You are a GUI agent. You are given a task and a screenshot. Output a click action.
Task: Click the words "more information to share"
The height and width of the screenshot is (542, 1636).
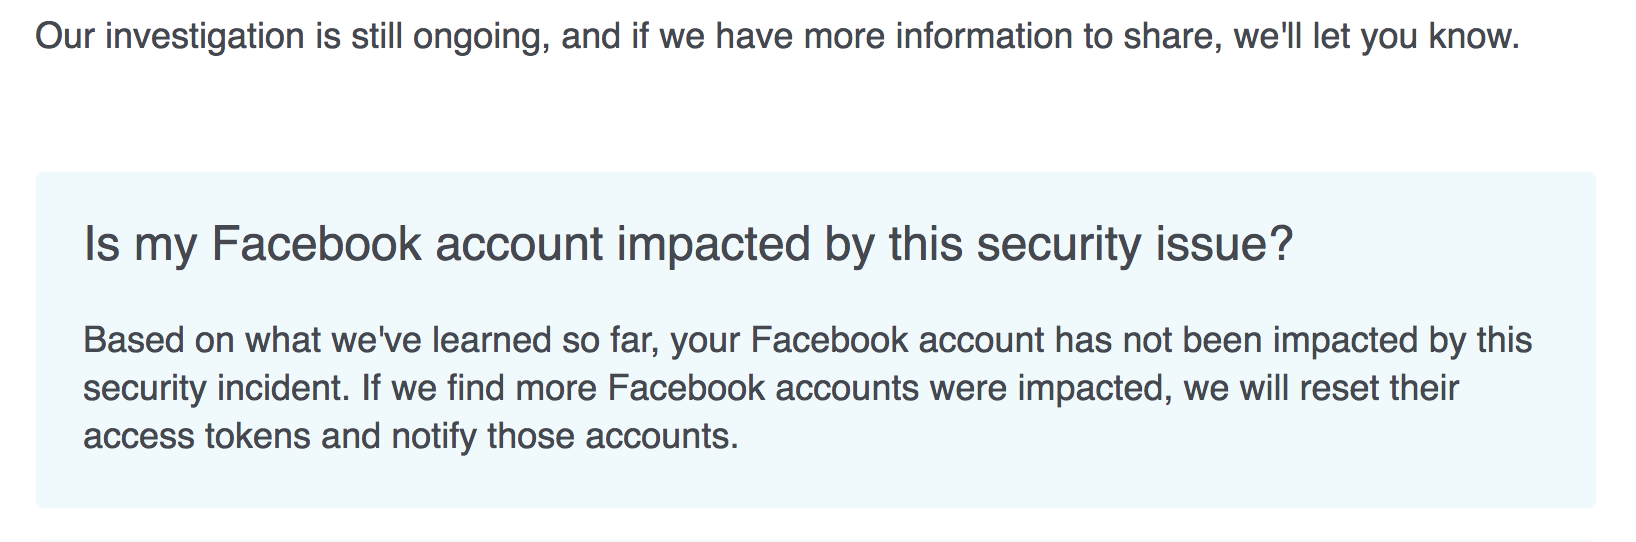pyautogui.click(x=1012, y=37)
